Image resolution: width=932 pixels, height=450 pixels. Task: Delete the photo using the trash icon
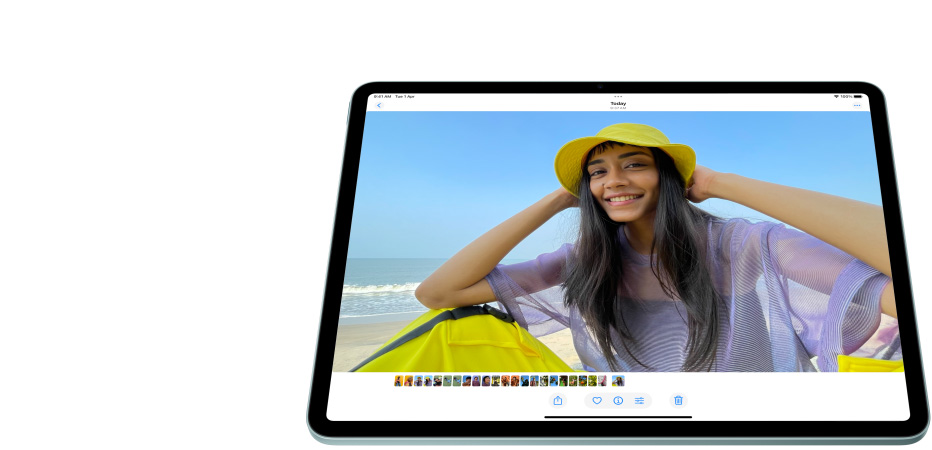[678, 400]
